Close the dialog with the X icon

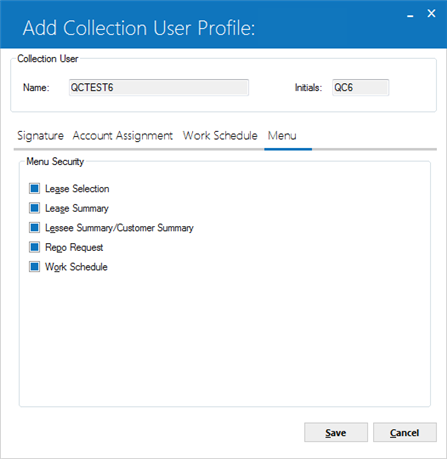[x=431, y=13]
